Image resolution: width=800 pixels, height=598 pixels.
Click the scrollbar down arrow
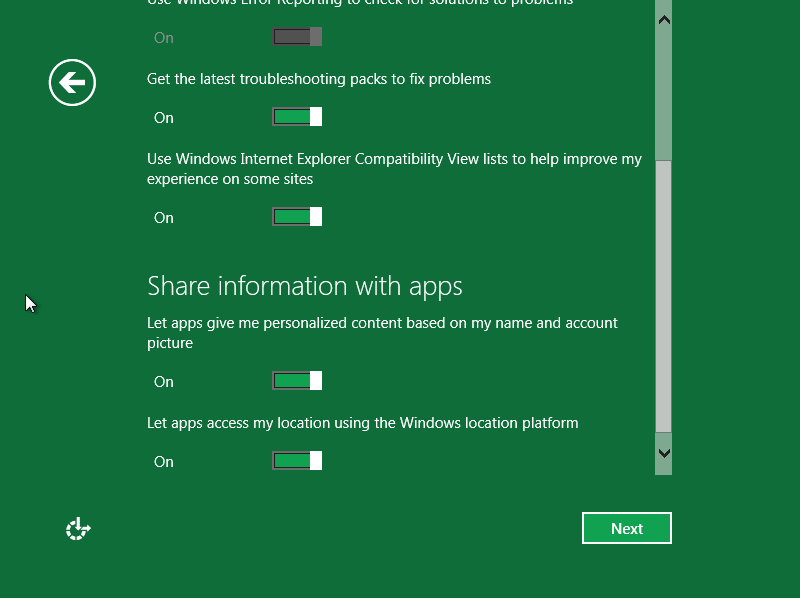point(663,453)
